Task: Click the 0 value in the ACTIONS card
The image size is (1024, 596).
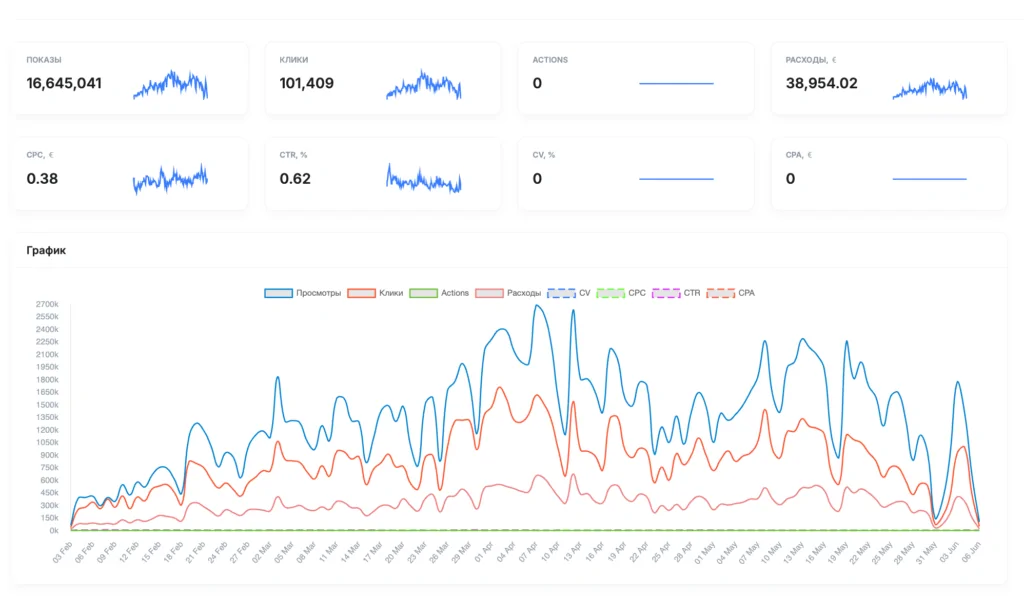Action: click(x=537, y=84)
